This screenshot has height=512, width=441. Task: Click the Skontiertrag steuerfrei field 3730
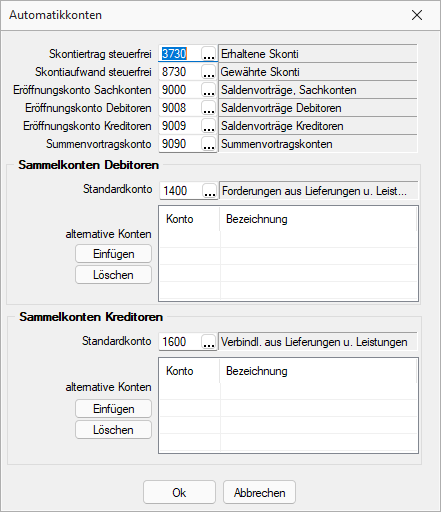[x=180, y=54]
